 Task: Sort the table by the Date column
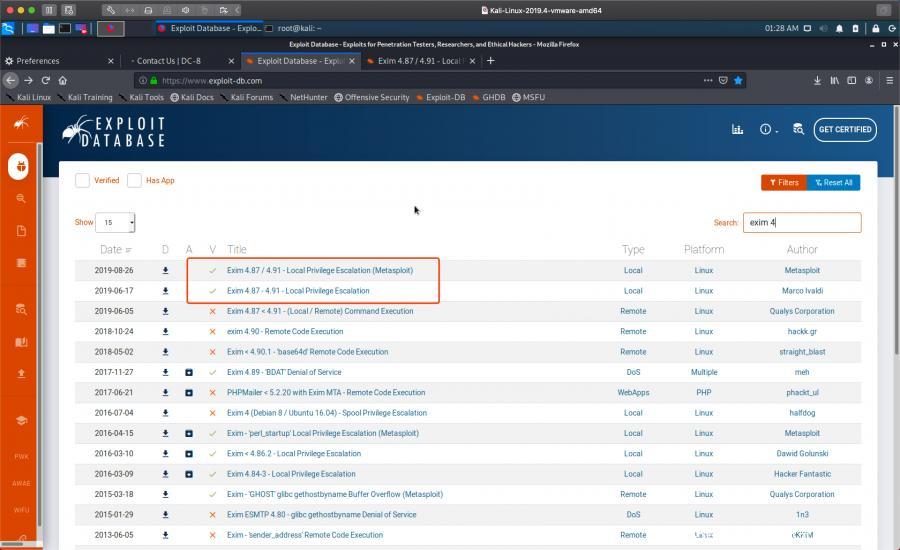[x=115, y=250]
